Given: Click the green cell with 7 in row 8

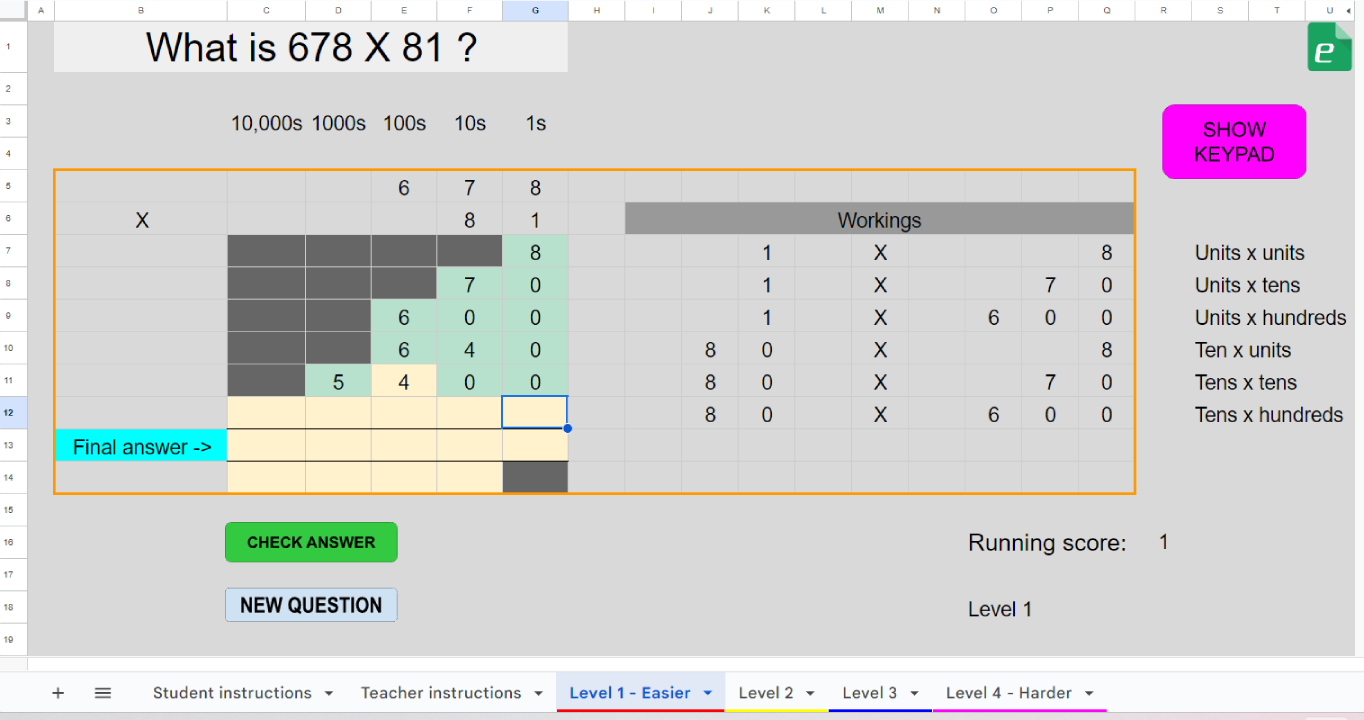Looking at the screenshot, I should click(x=469, y=285).
